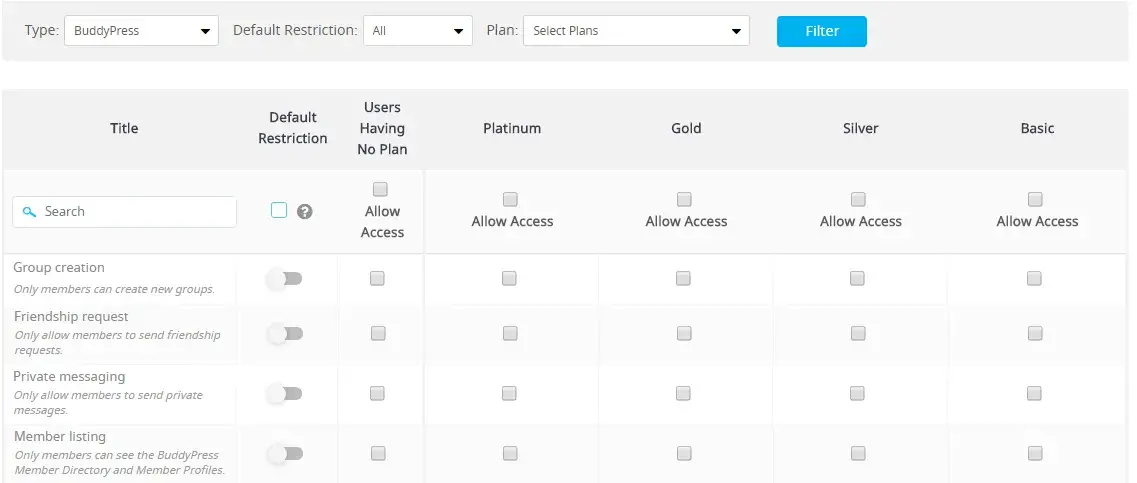Check Allow Access for Platinum plan header
The height and width of the screenshot is (483, 1137).
[511, 199]
